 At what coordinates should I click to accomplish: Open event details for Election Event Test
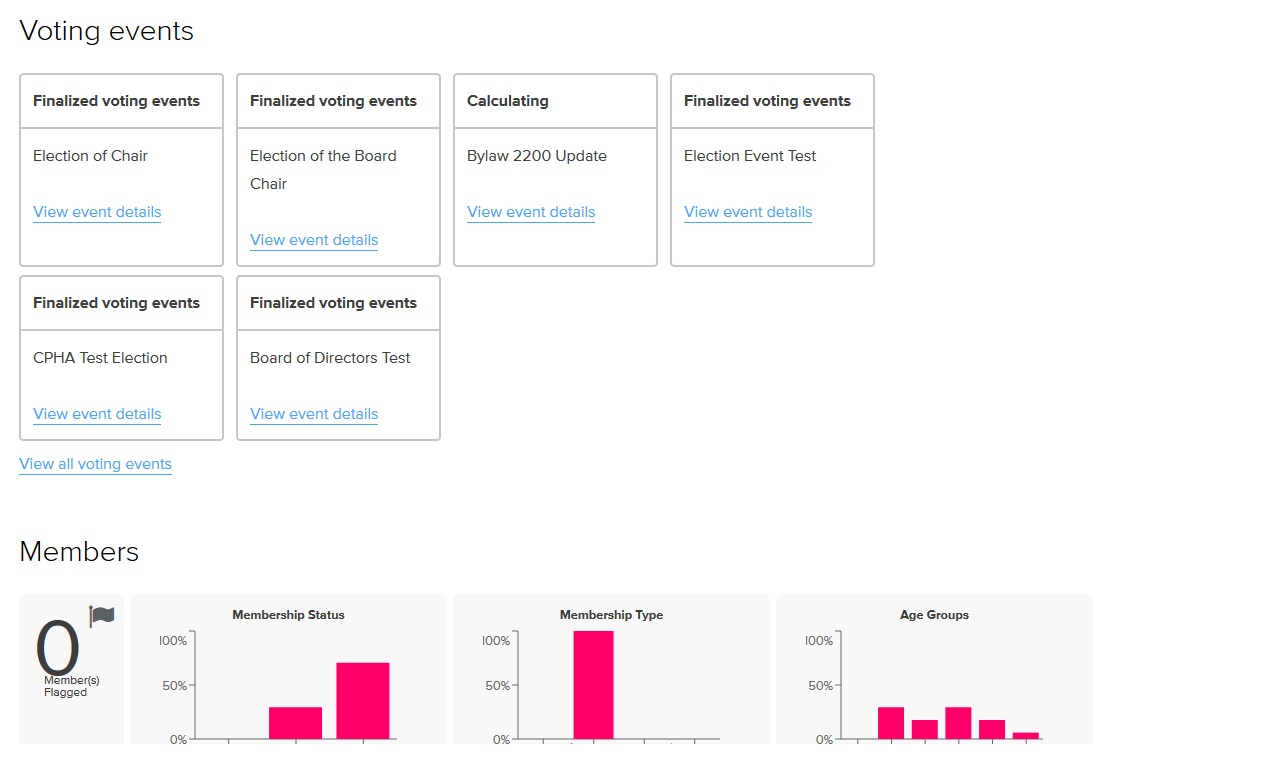point(747,212)
